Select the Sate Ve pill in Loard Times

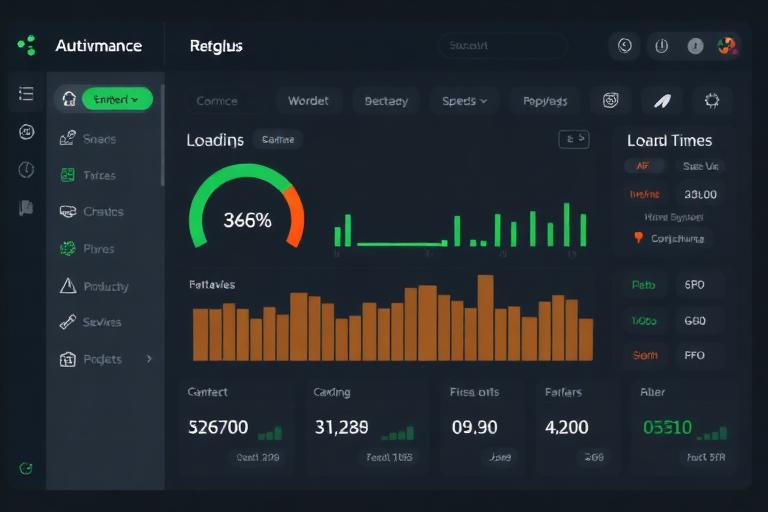[700, 166]
